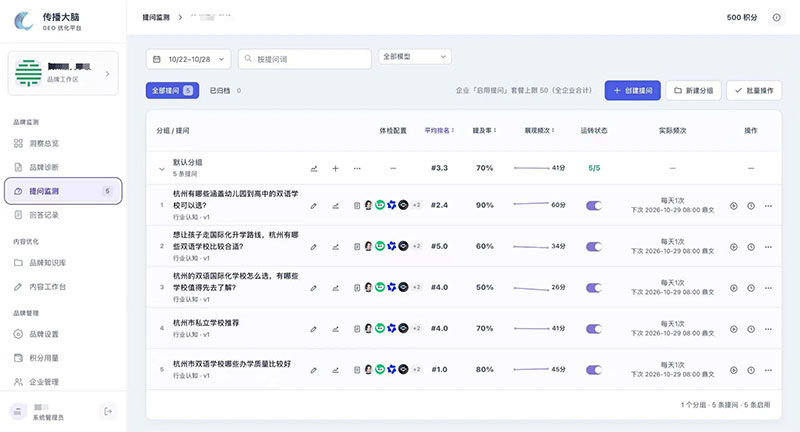Click the document icon in the #2.4 row

click(357, 206)
